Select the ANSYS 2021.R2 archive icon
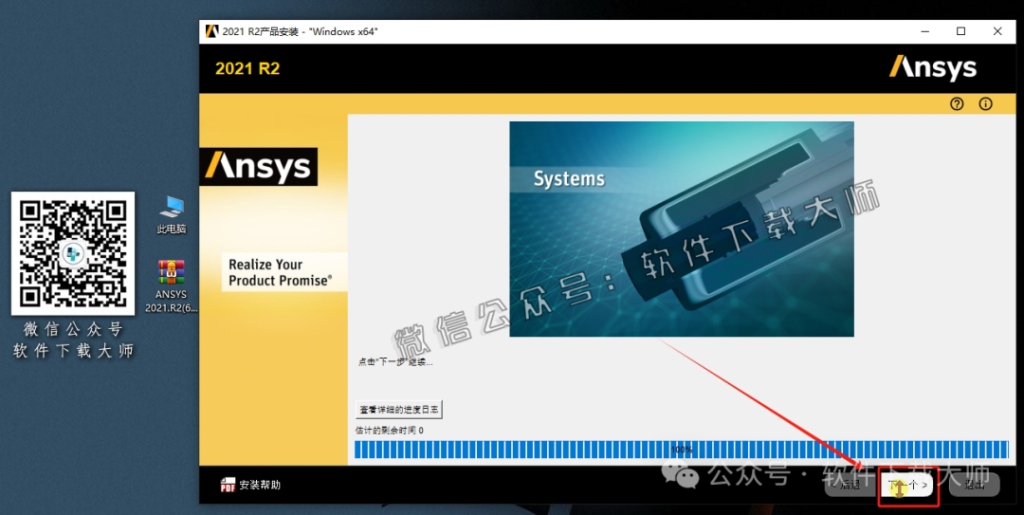 pyautogui.click(x=171, y=286)
